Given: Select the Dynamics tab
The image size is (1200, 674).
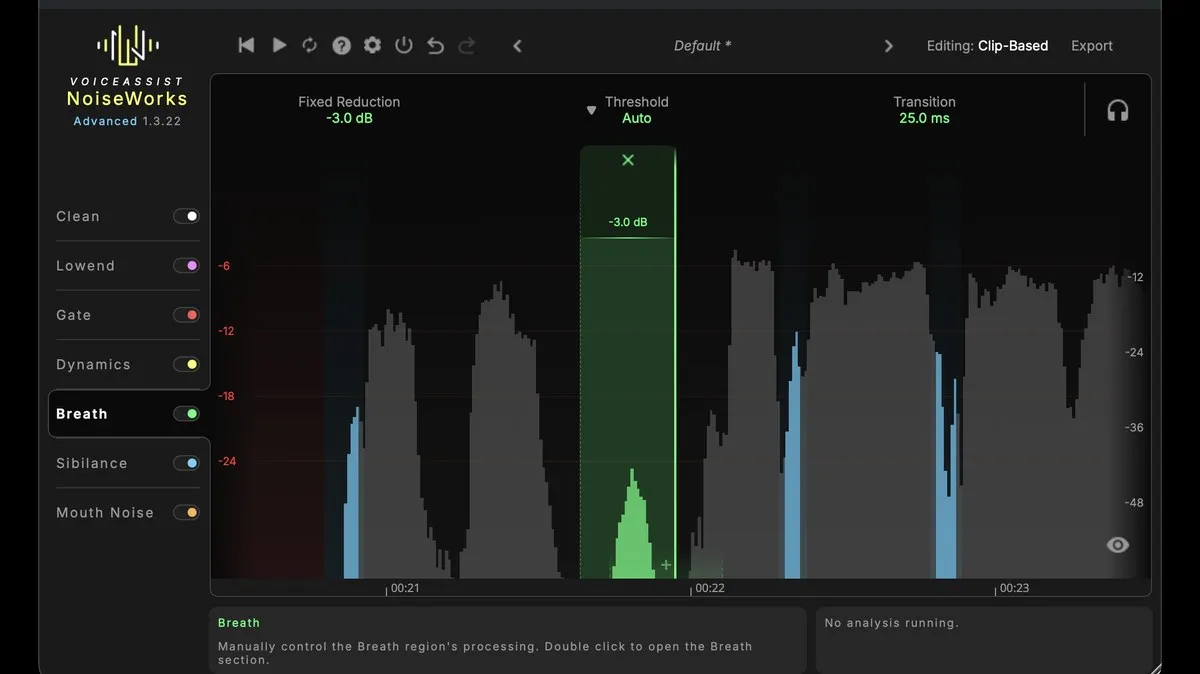Looking at the screenshot, I should pos(93,365).
